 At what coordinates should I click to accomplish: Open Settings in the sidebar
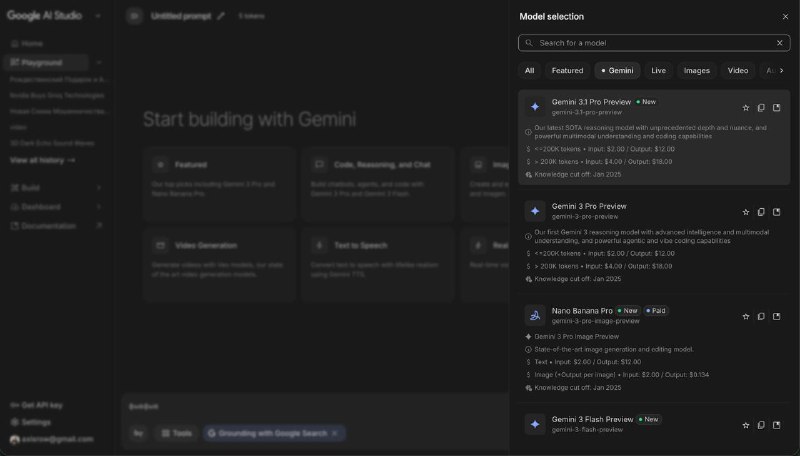point(31,422)
